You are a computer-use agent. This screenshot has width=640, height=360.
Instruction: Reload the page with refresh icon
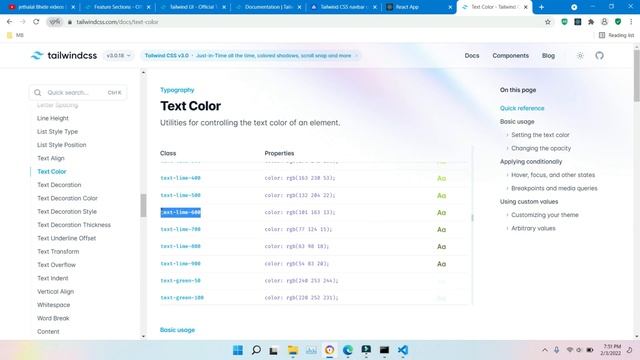pyautogui.click(x=36, y=22)
